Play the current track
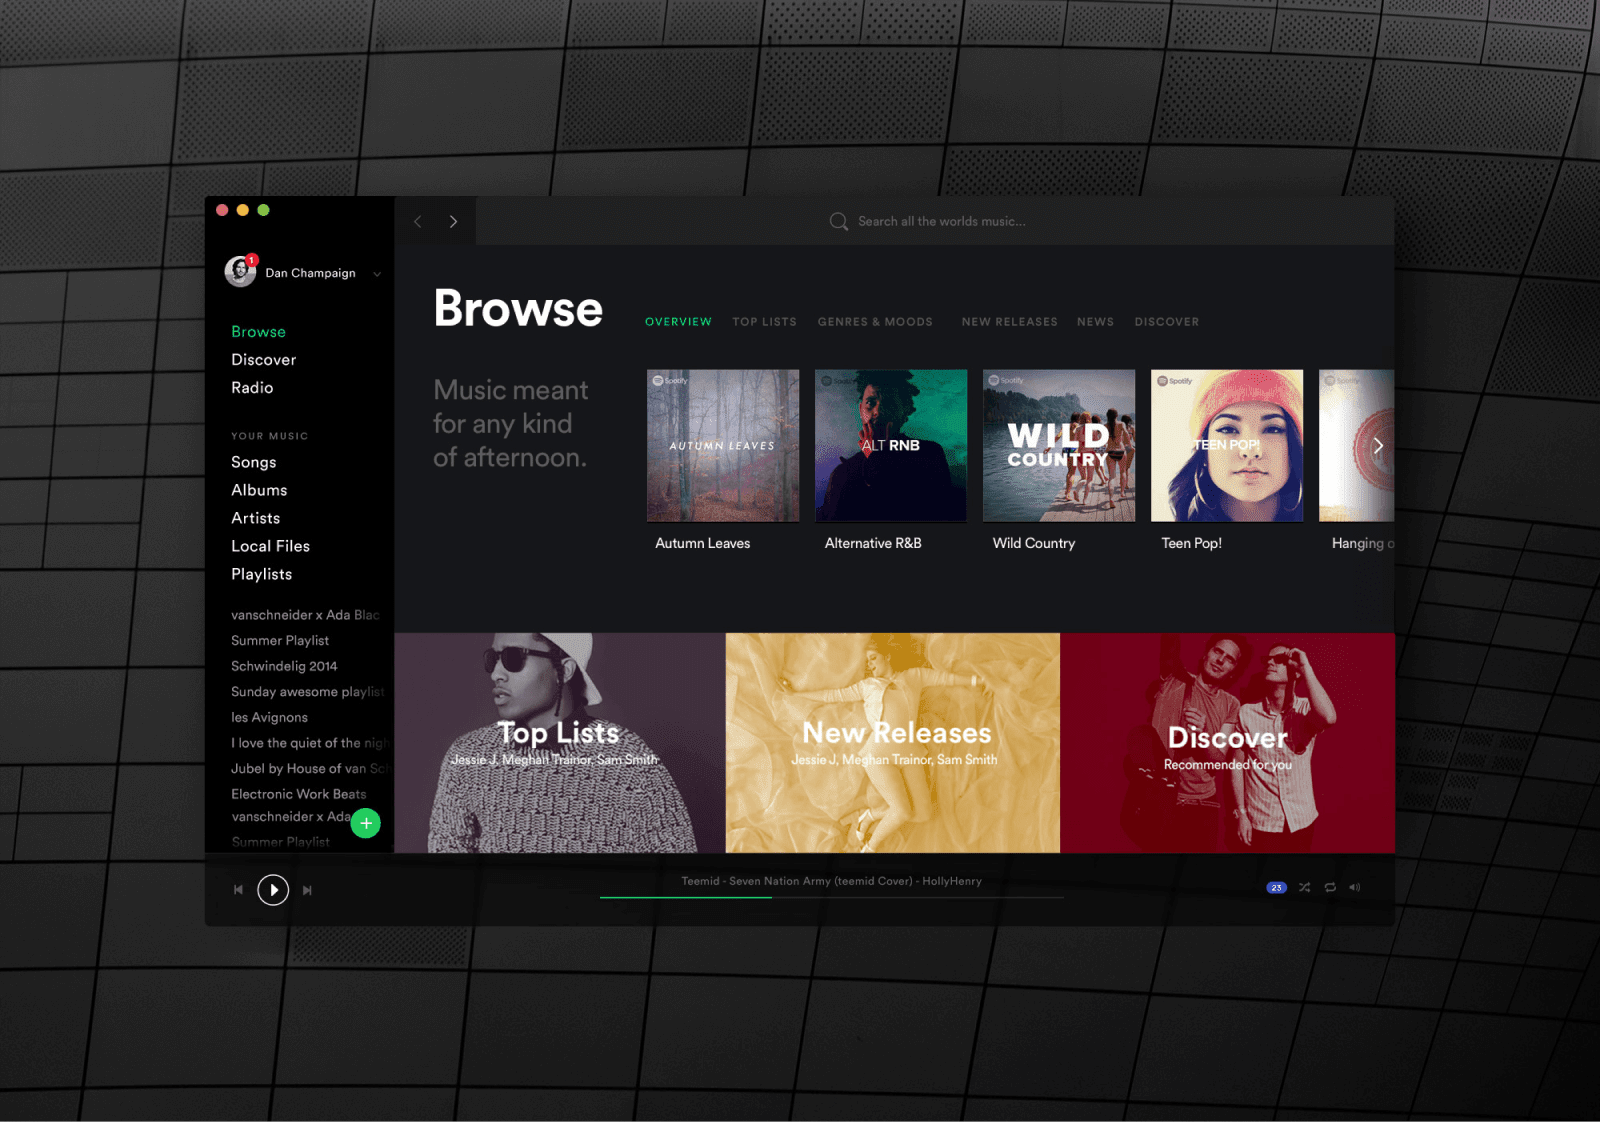The height and width of the screenshot is (1122, 1600). tap(272, 889)
